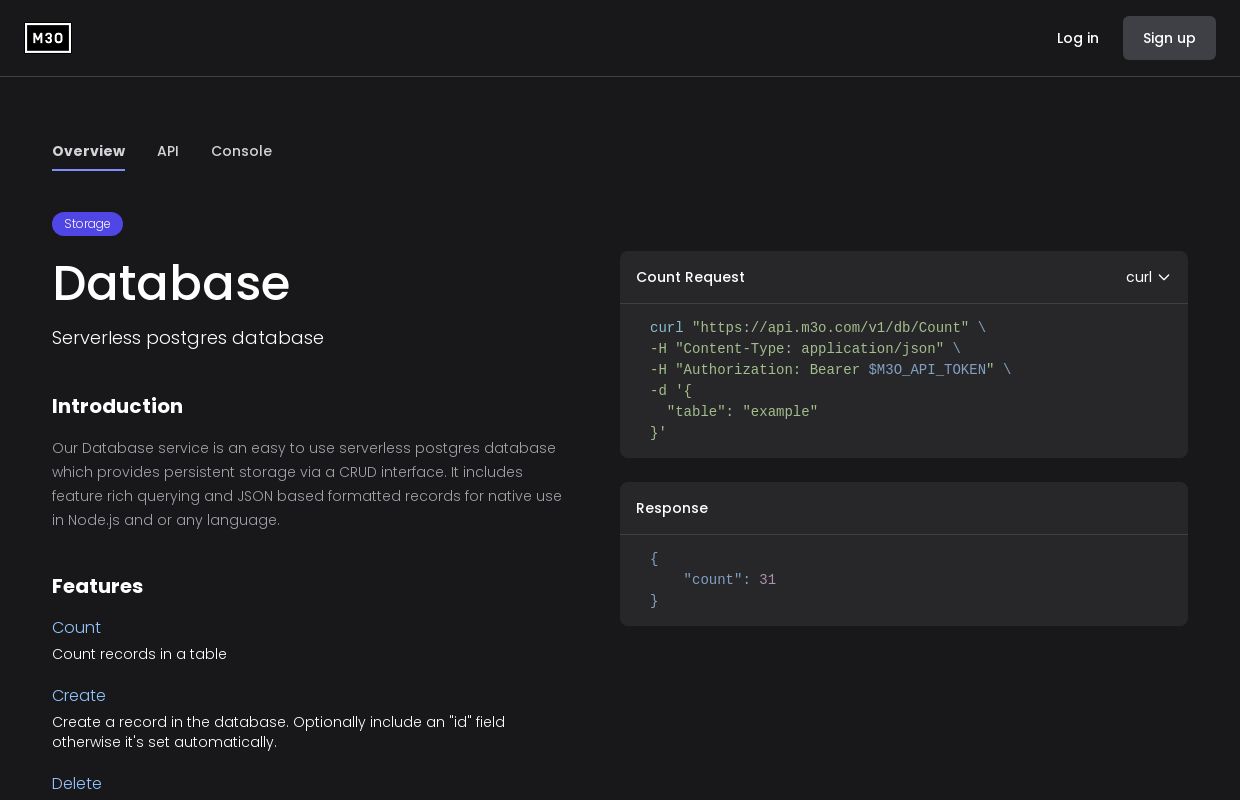The image size is (1240, 800).
Task: Click the 'Create a record in the database' description
Action: point(278,732)
